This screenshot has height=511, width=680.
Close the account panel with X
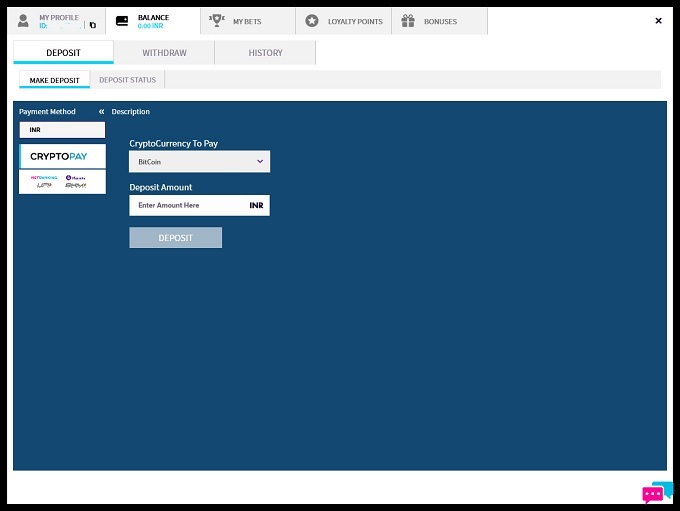pyautogui.click(x=658, y=21)
